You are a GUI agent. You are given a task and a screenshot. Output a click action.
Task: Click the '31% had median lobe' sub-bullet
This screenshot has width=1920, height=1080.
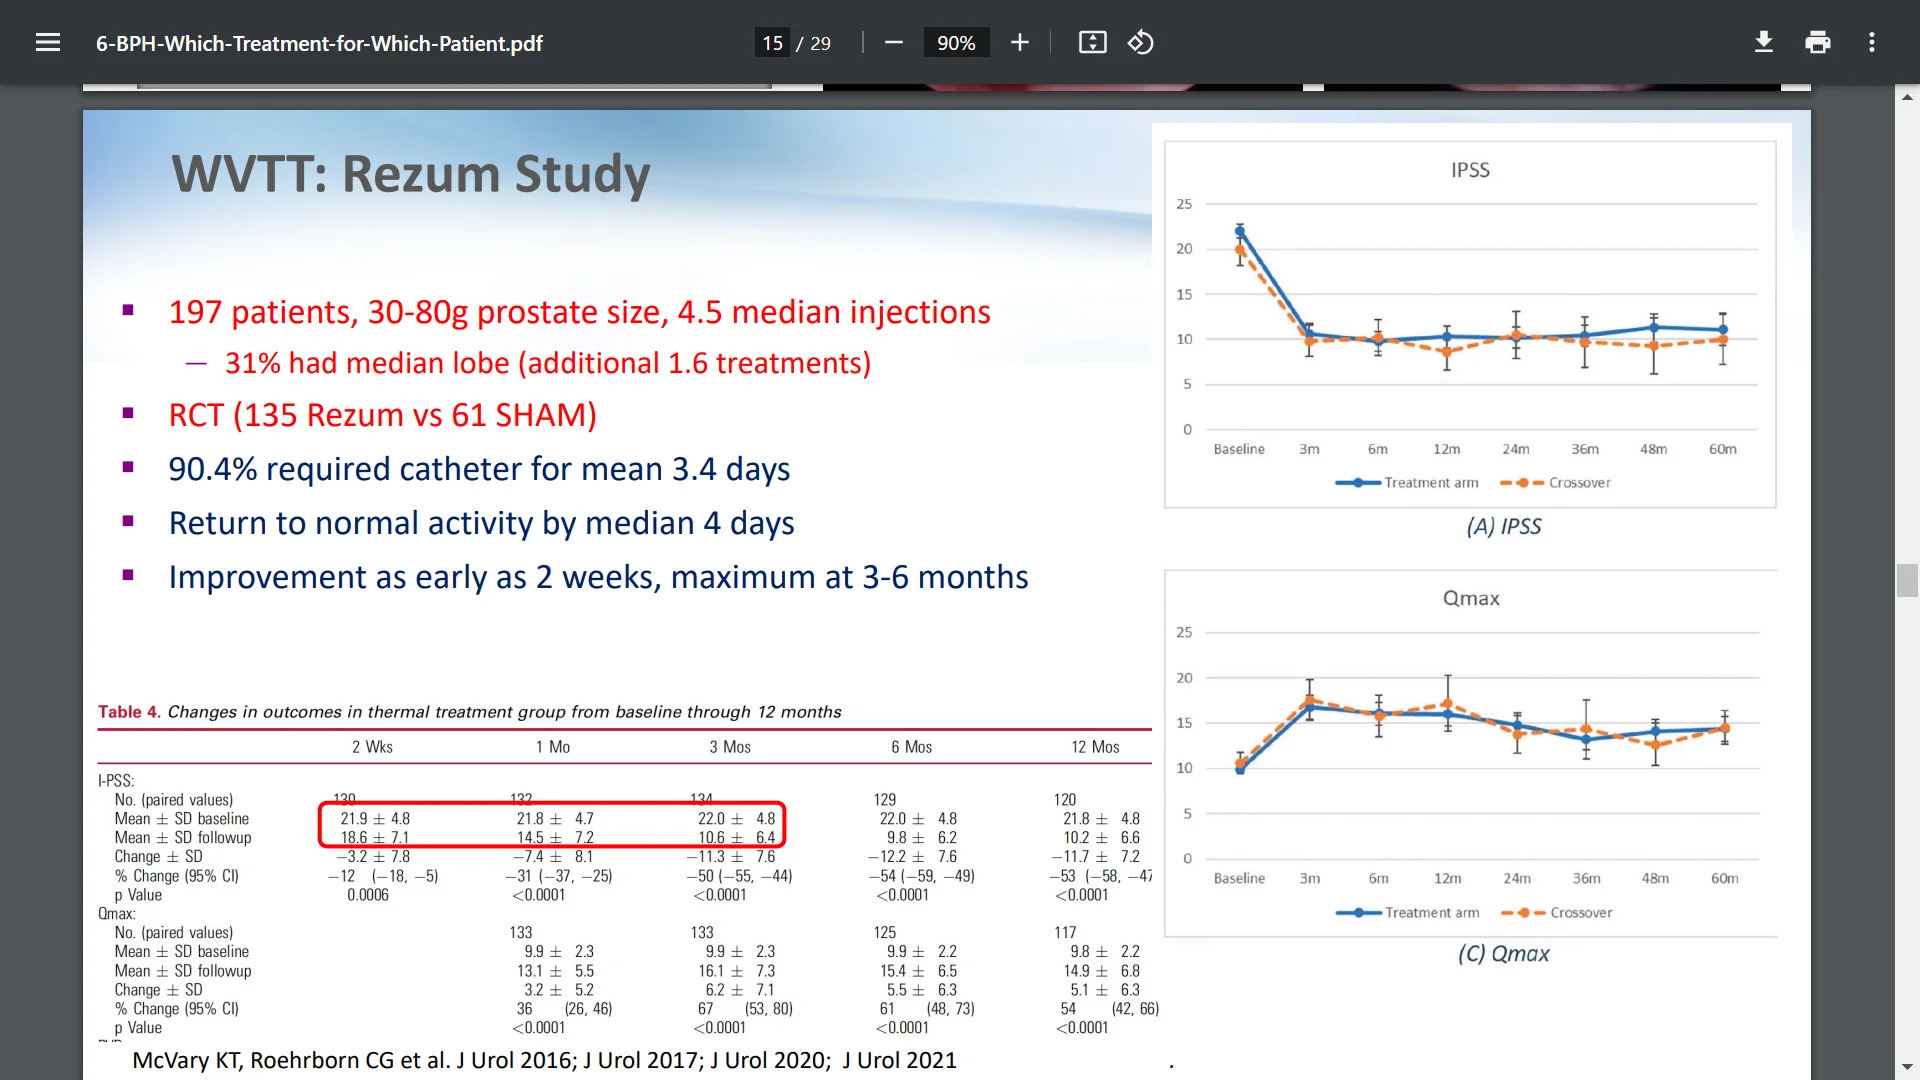[x=548, y=363]
